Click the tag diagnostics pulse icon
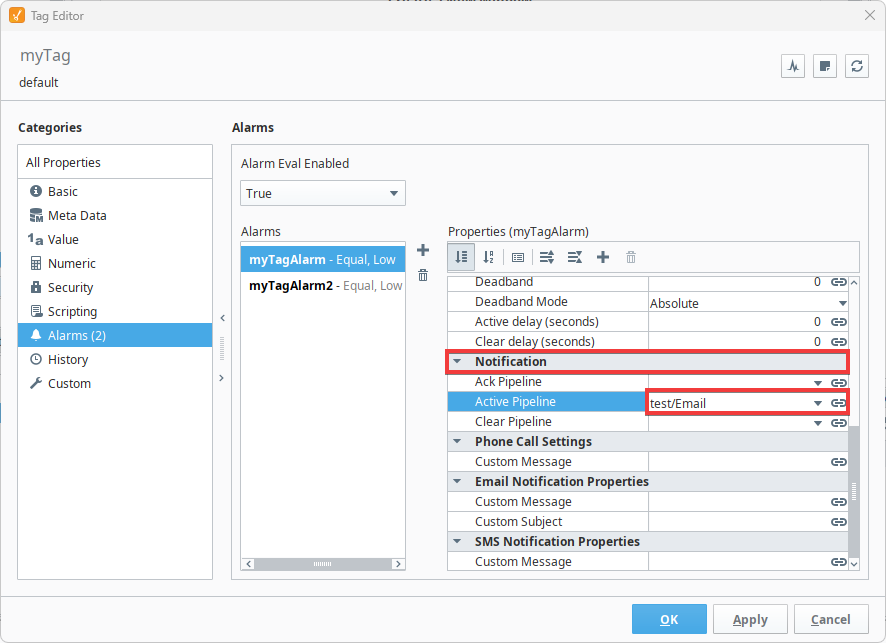This screenshot has height=643, width=886. pyautogui.click(x=793, y=66)
